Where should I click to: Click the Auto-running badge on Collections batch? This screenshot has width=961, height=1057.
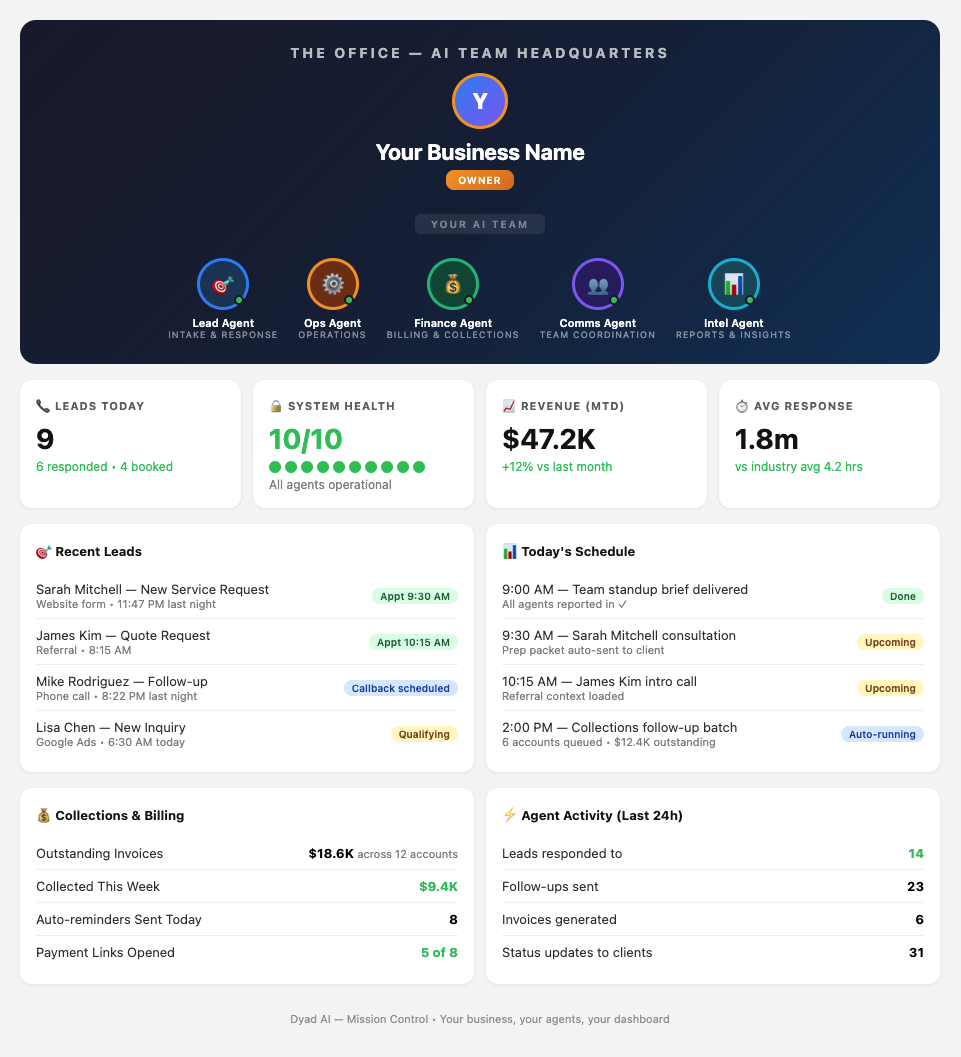coord(882,733)
